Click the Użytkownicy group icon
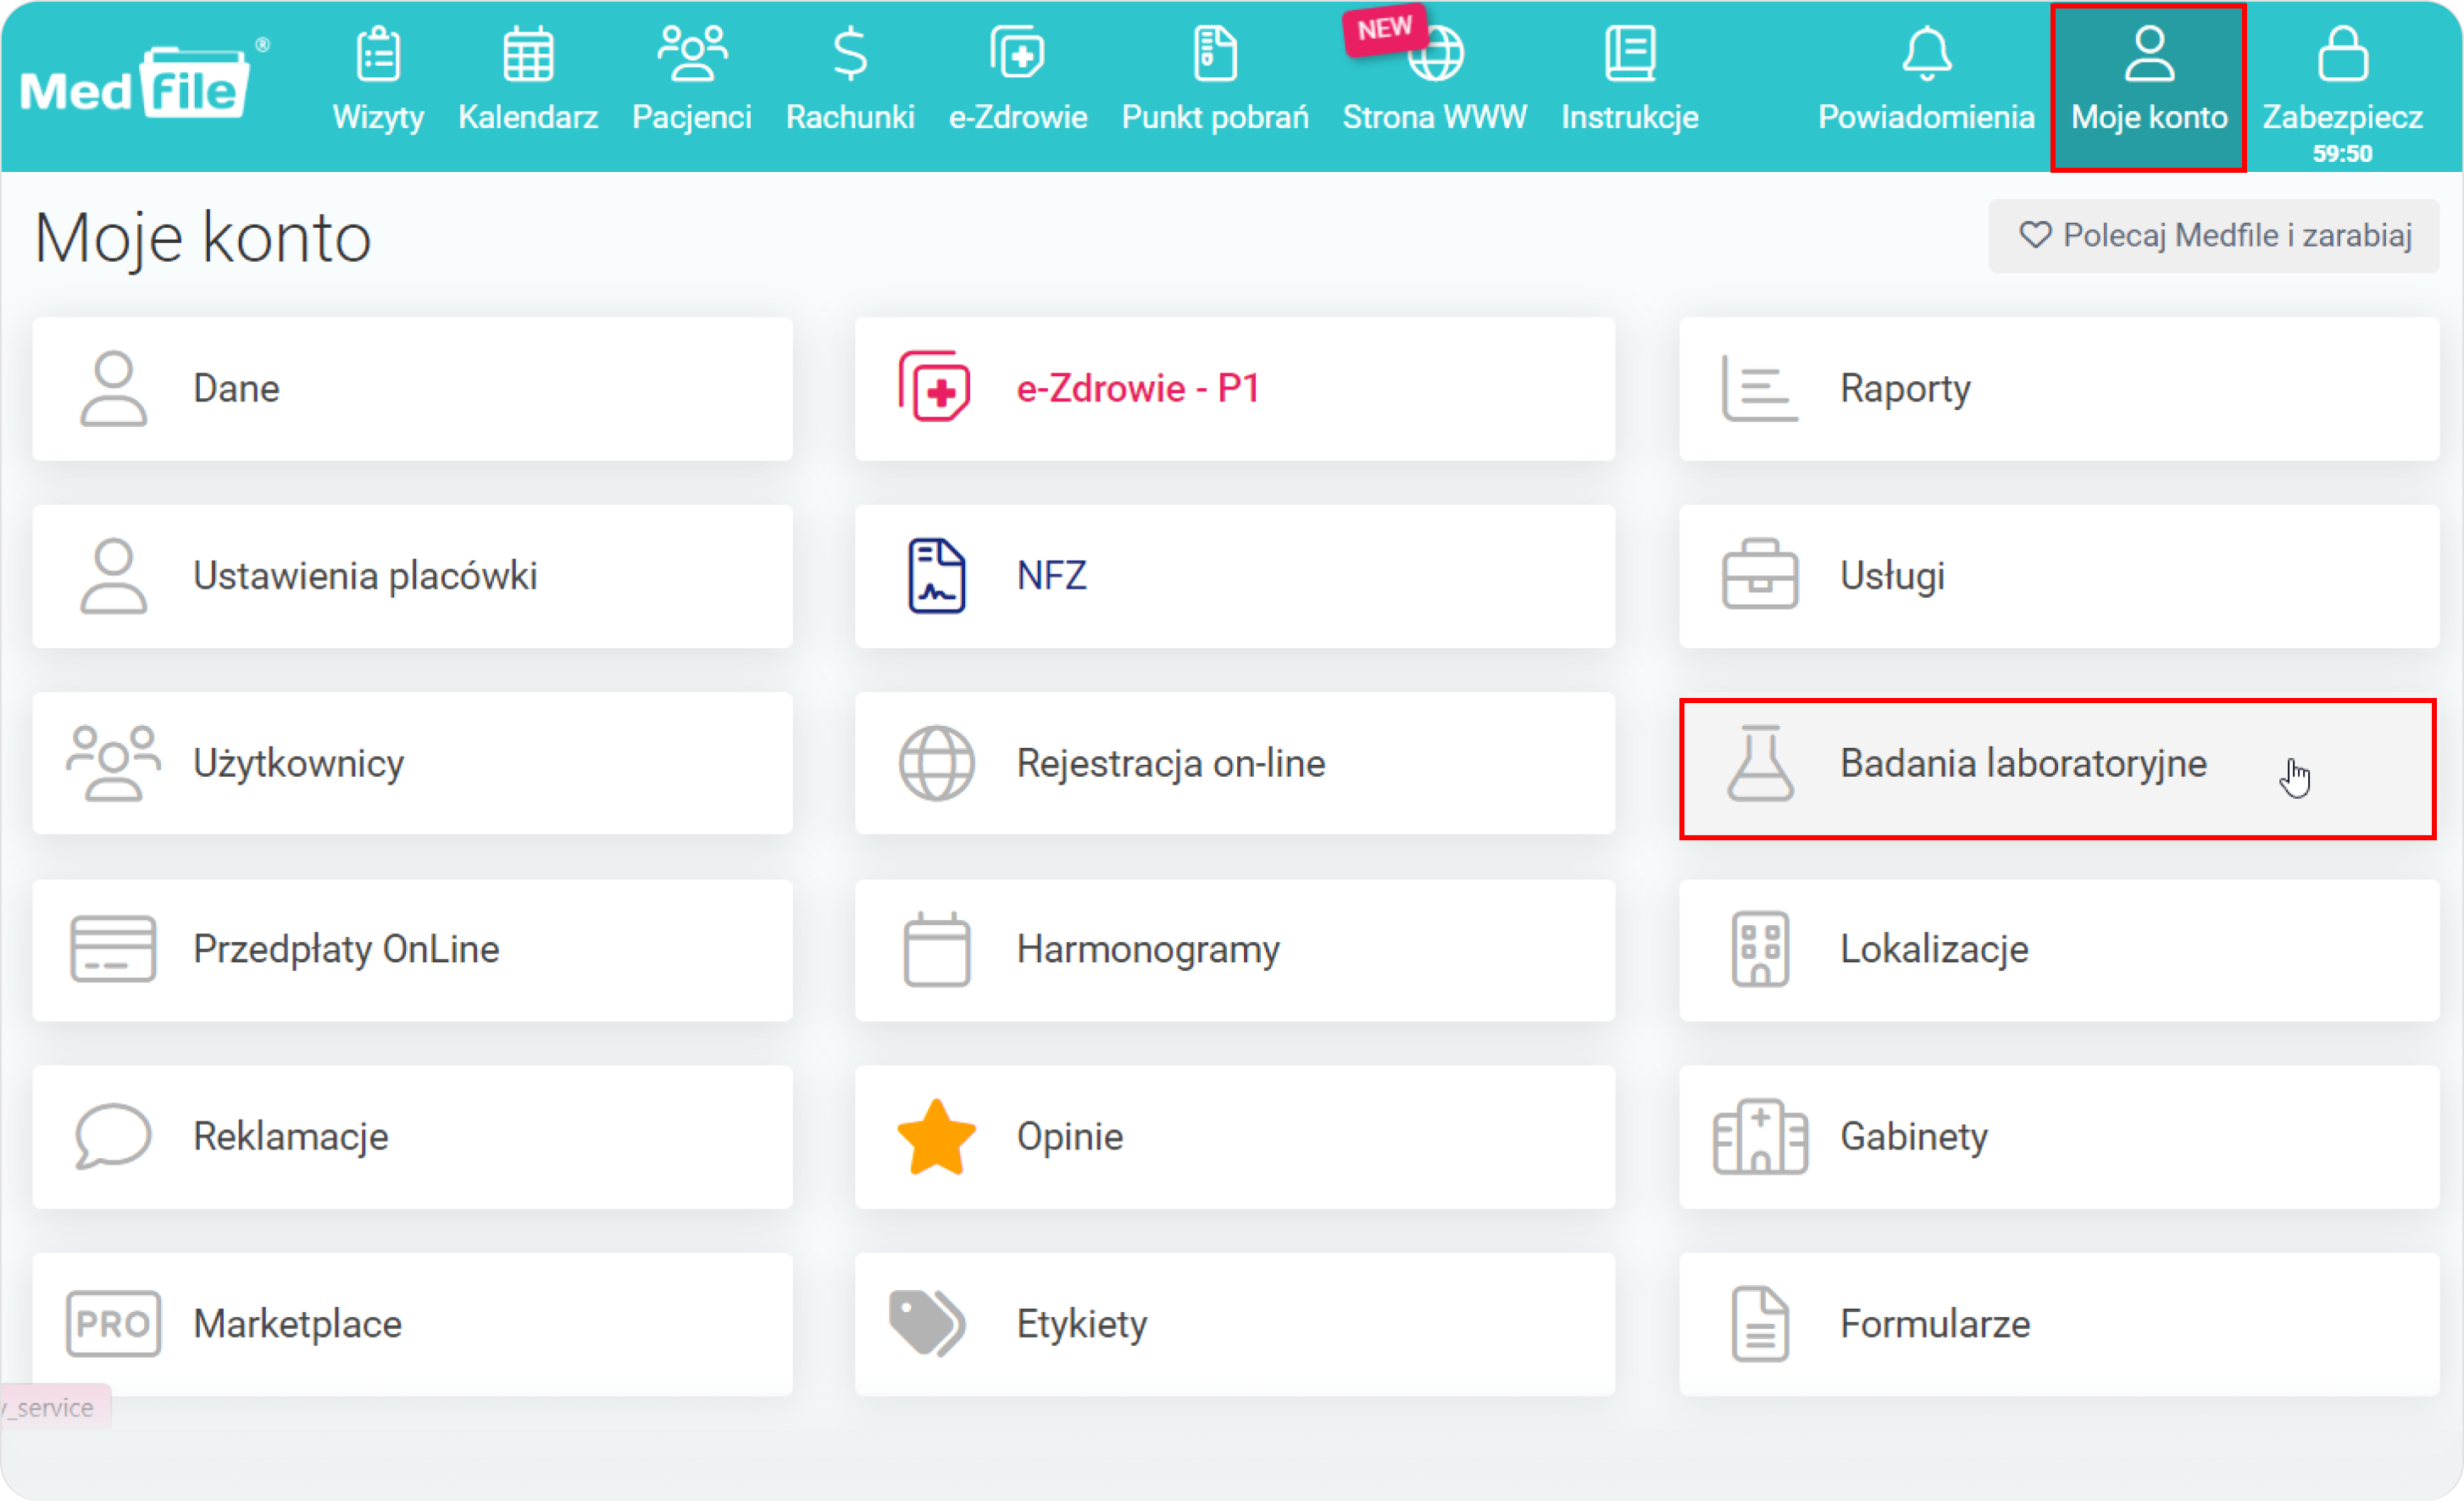The image size is (2464, 1501). click(x=113, y=762)
